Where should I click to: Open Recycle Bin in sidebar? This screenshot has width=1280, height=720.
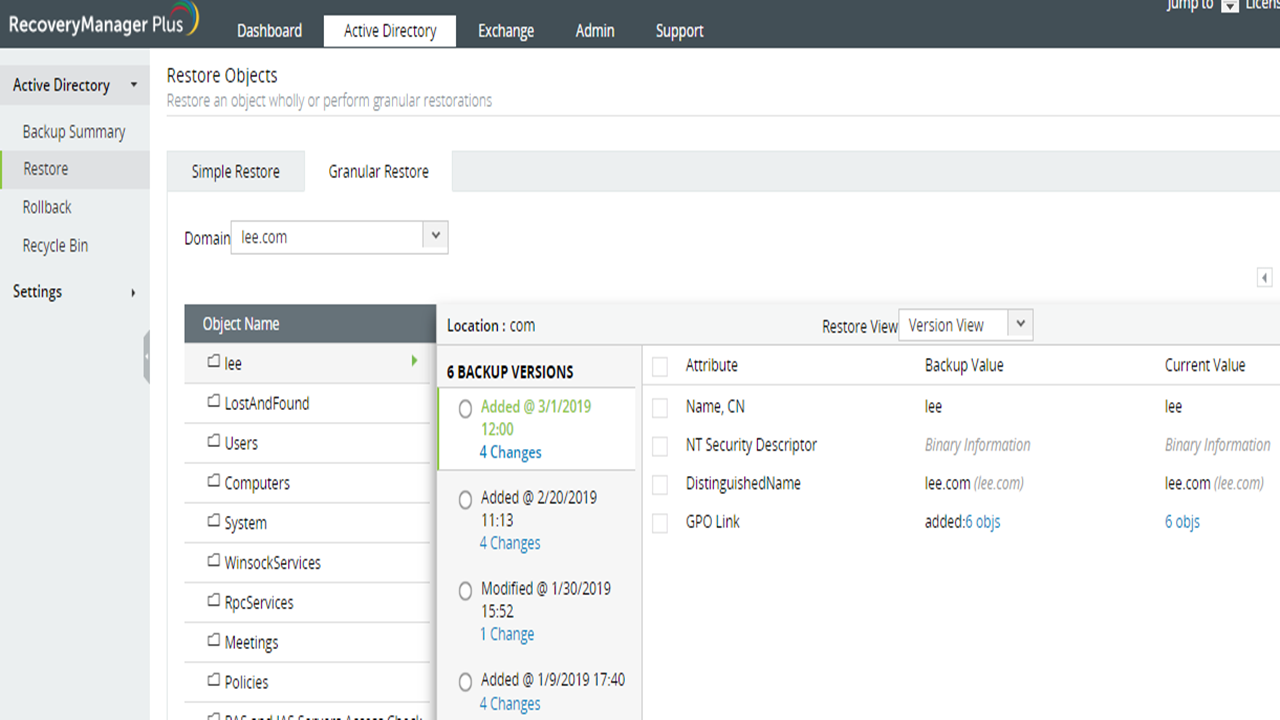(x=55, y=246)
